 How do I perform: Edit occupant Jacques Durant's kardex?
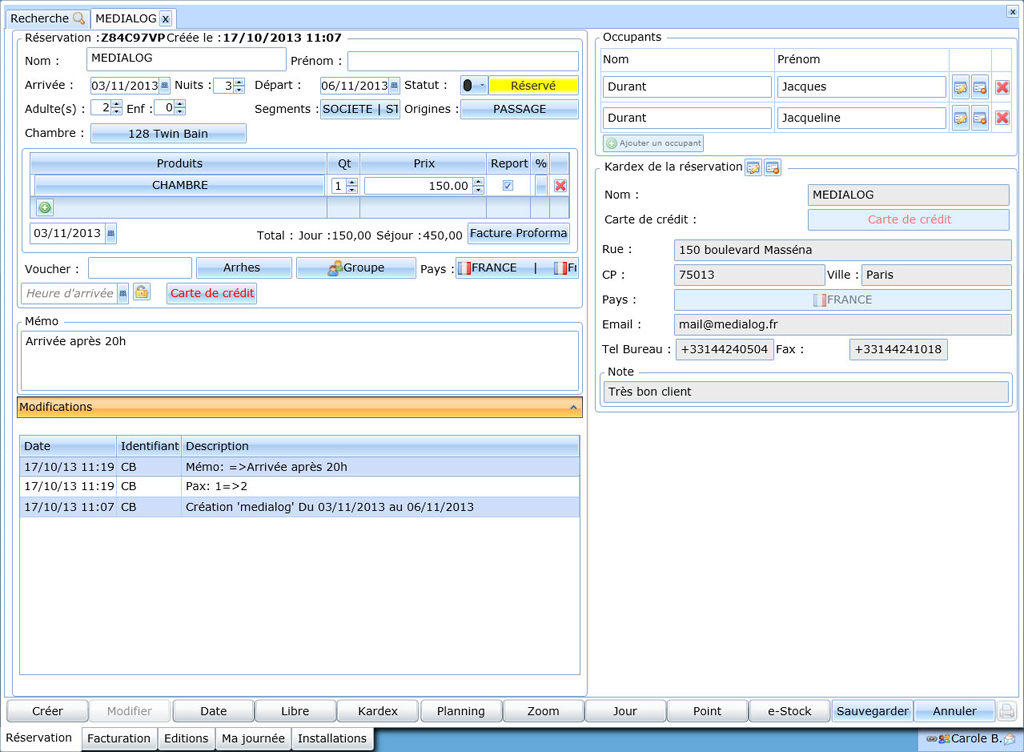(x=960, y=87)
